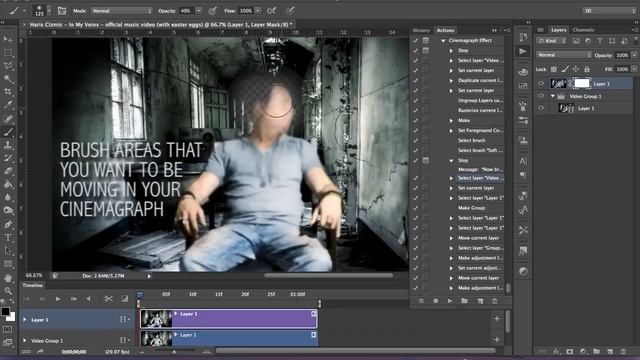Play the timeline video
The width and height of the screenshot is (640, 360).
tap(58, 299)
